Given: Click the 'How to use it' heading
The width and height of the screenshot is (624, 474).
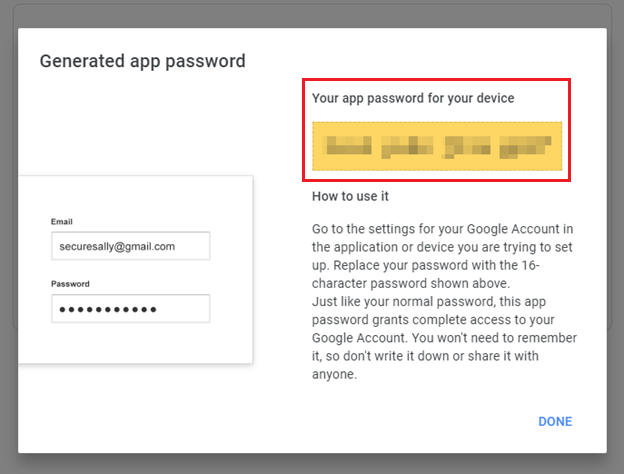Looking at the screenshot, I should [350, 197].
